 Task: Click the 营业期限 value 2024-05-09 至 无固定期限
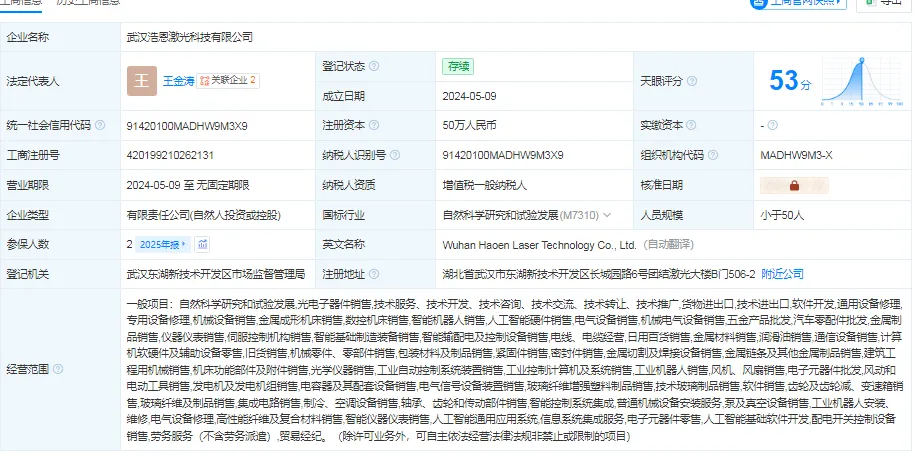pos(188,186)
